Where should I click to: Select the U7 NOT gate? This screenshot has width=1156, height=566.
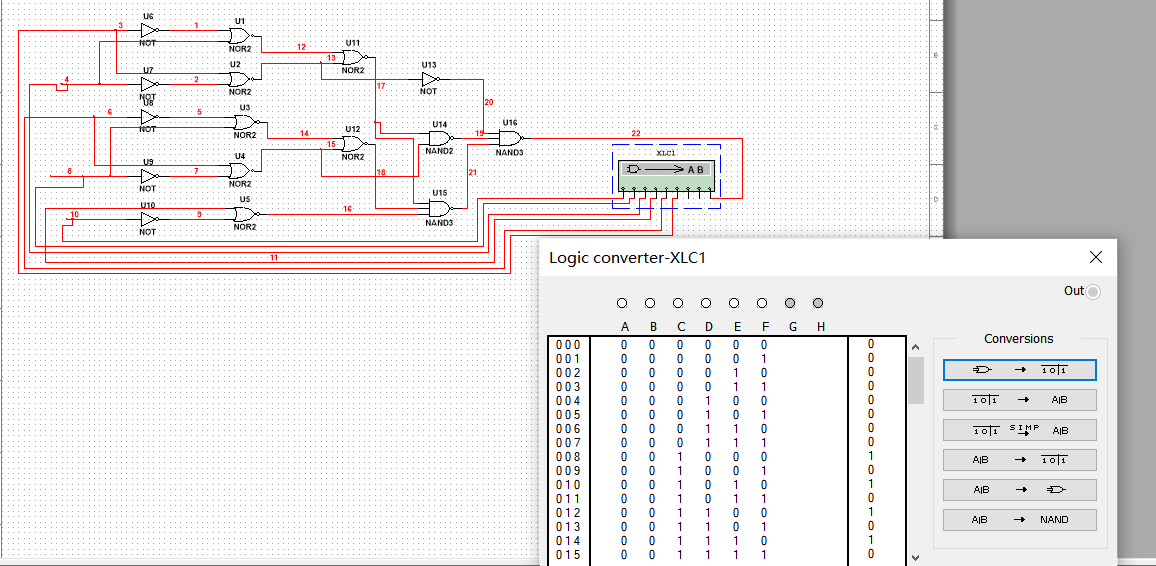[149, 85]
